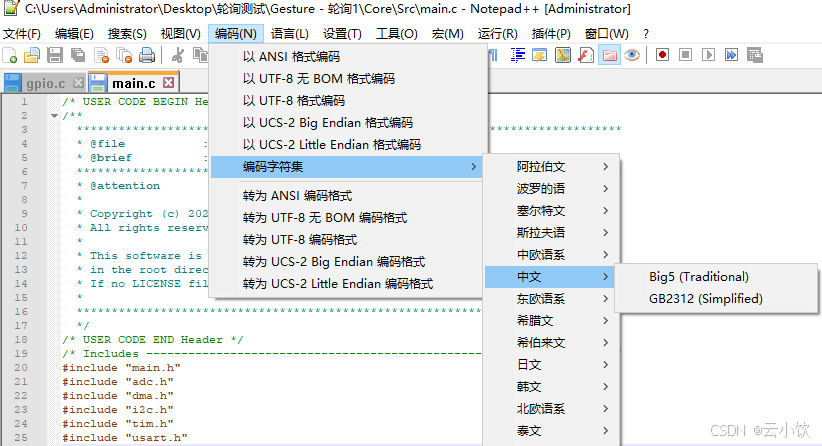Screen dimensions: 822x446
Task: Toggle the indent guide toolbar icon
Action: [x=517, y=55]
